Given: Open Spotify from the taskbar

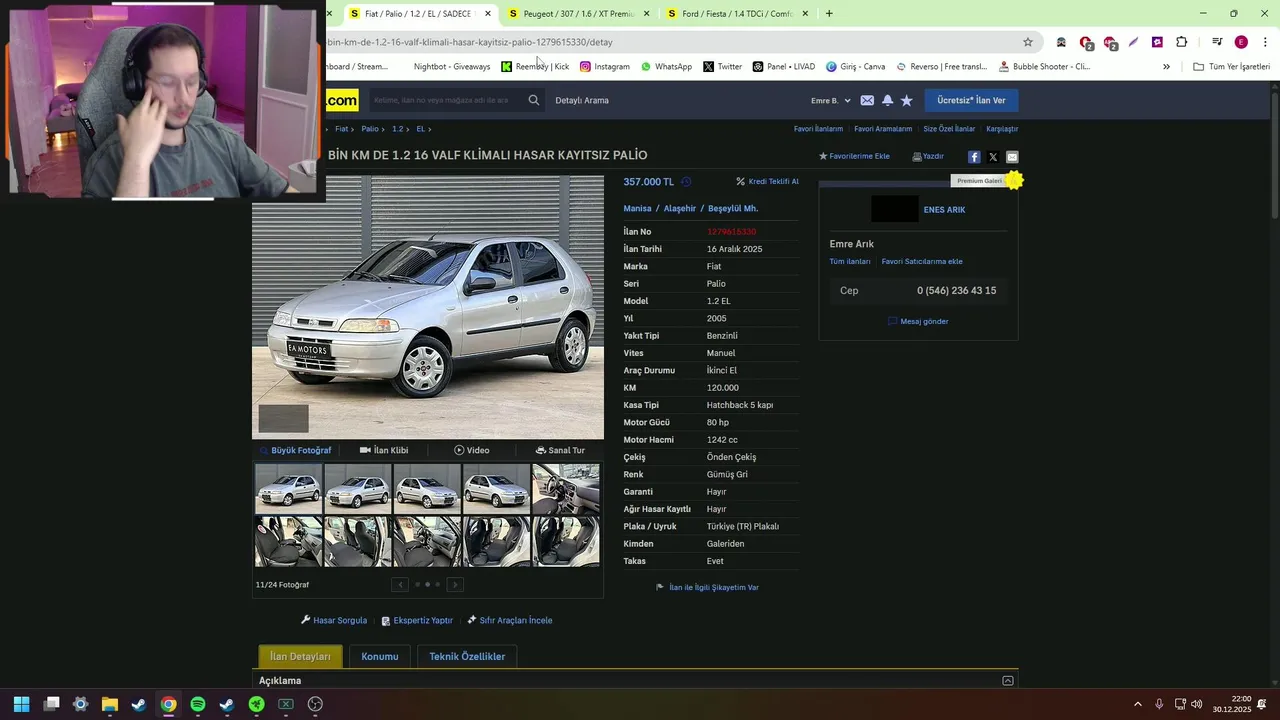Looking at the screenshot, I should coord(198,704).
